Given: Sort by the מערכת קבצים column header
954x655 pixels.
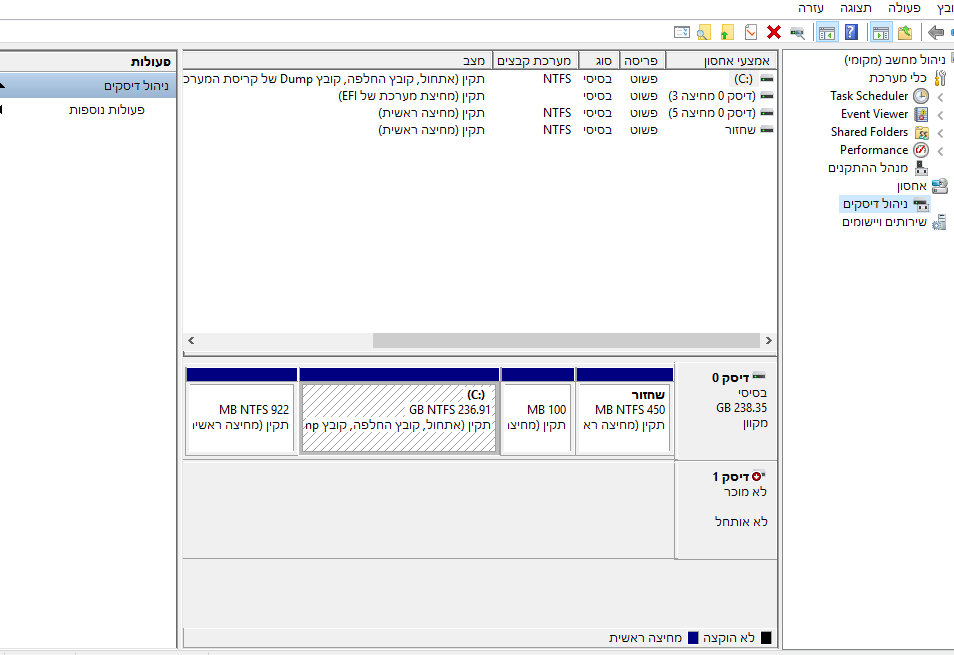Looking at the screenshot, I should point(535,60).
